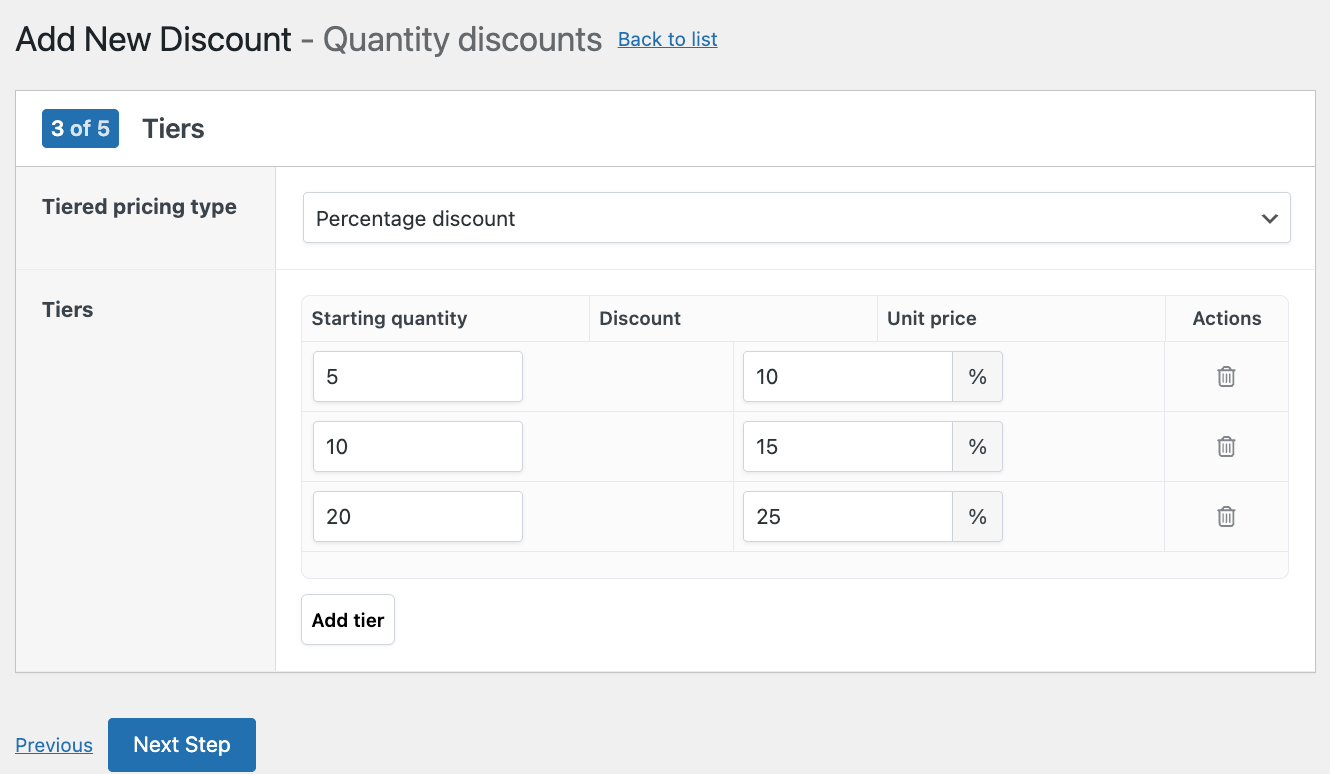Click the percent symbol next to the 15% discount
The width and height of the screenshot is (1330, 774).
pos(977,446)
